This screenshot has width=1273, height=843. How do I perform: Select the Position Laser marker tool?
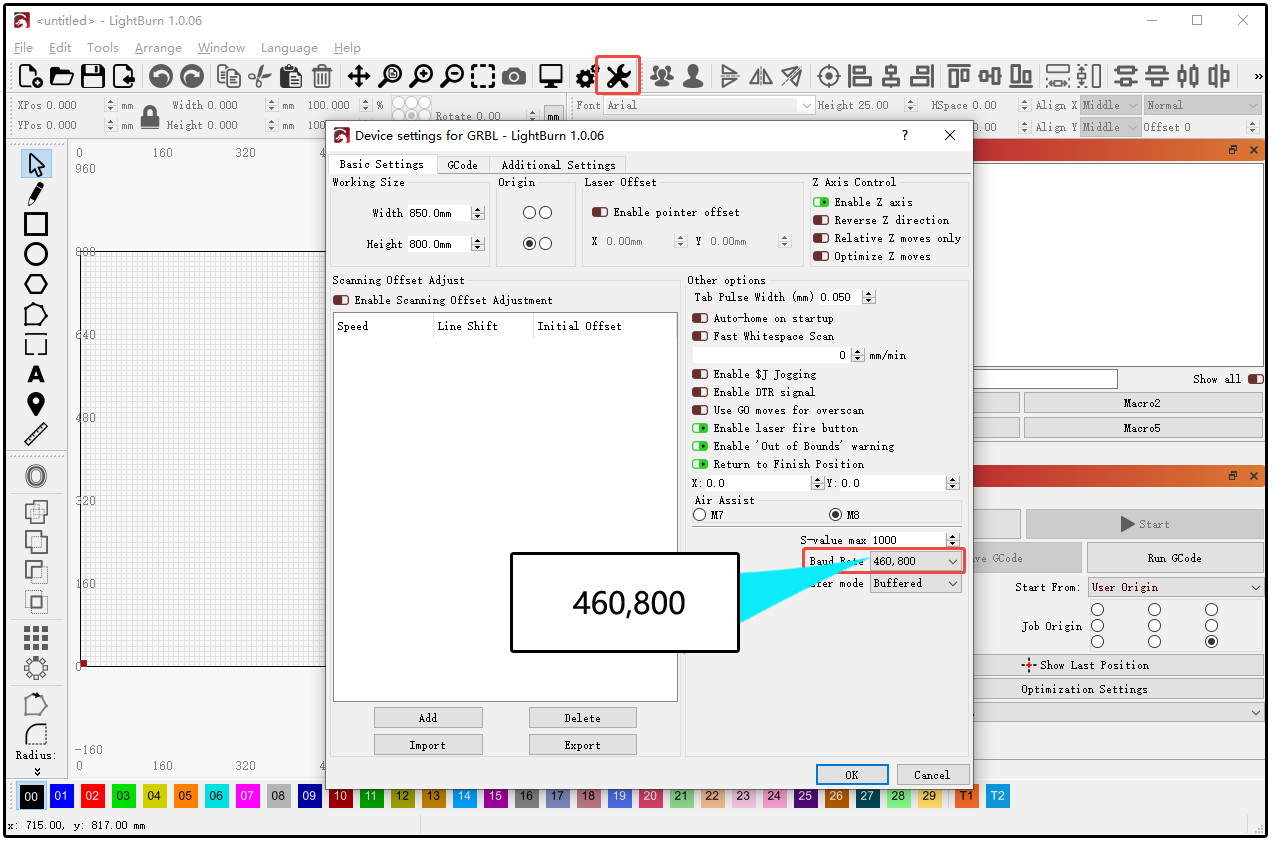[x=36, y=404]
